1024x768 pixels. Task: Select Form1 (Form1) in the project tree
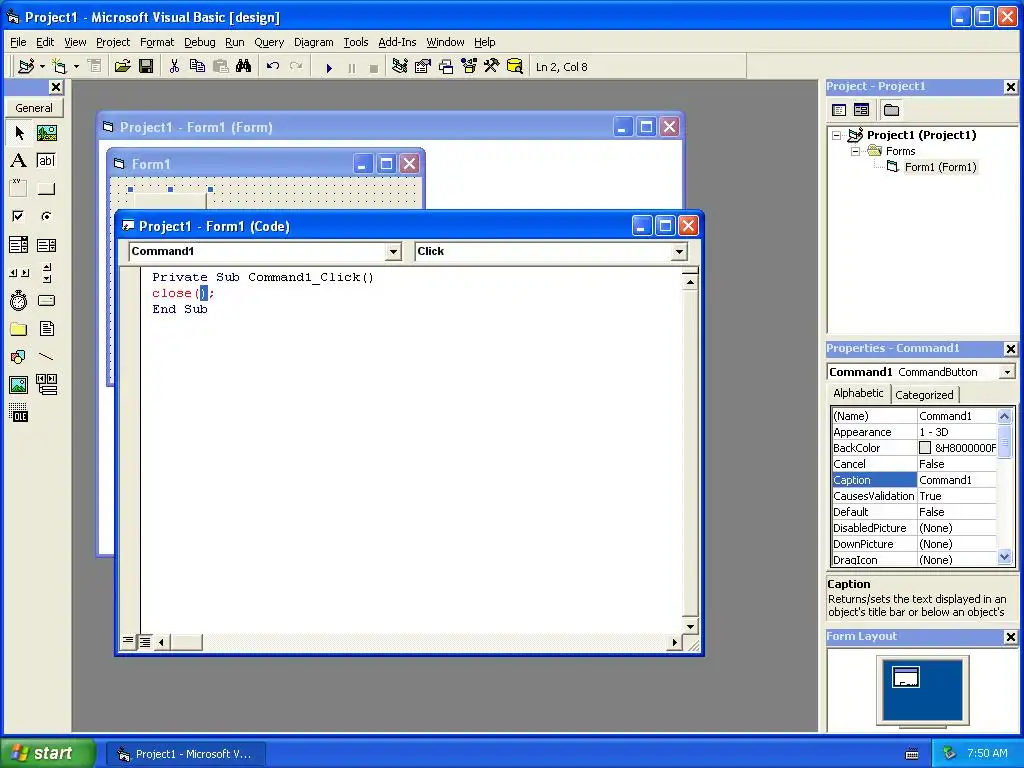940,167
